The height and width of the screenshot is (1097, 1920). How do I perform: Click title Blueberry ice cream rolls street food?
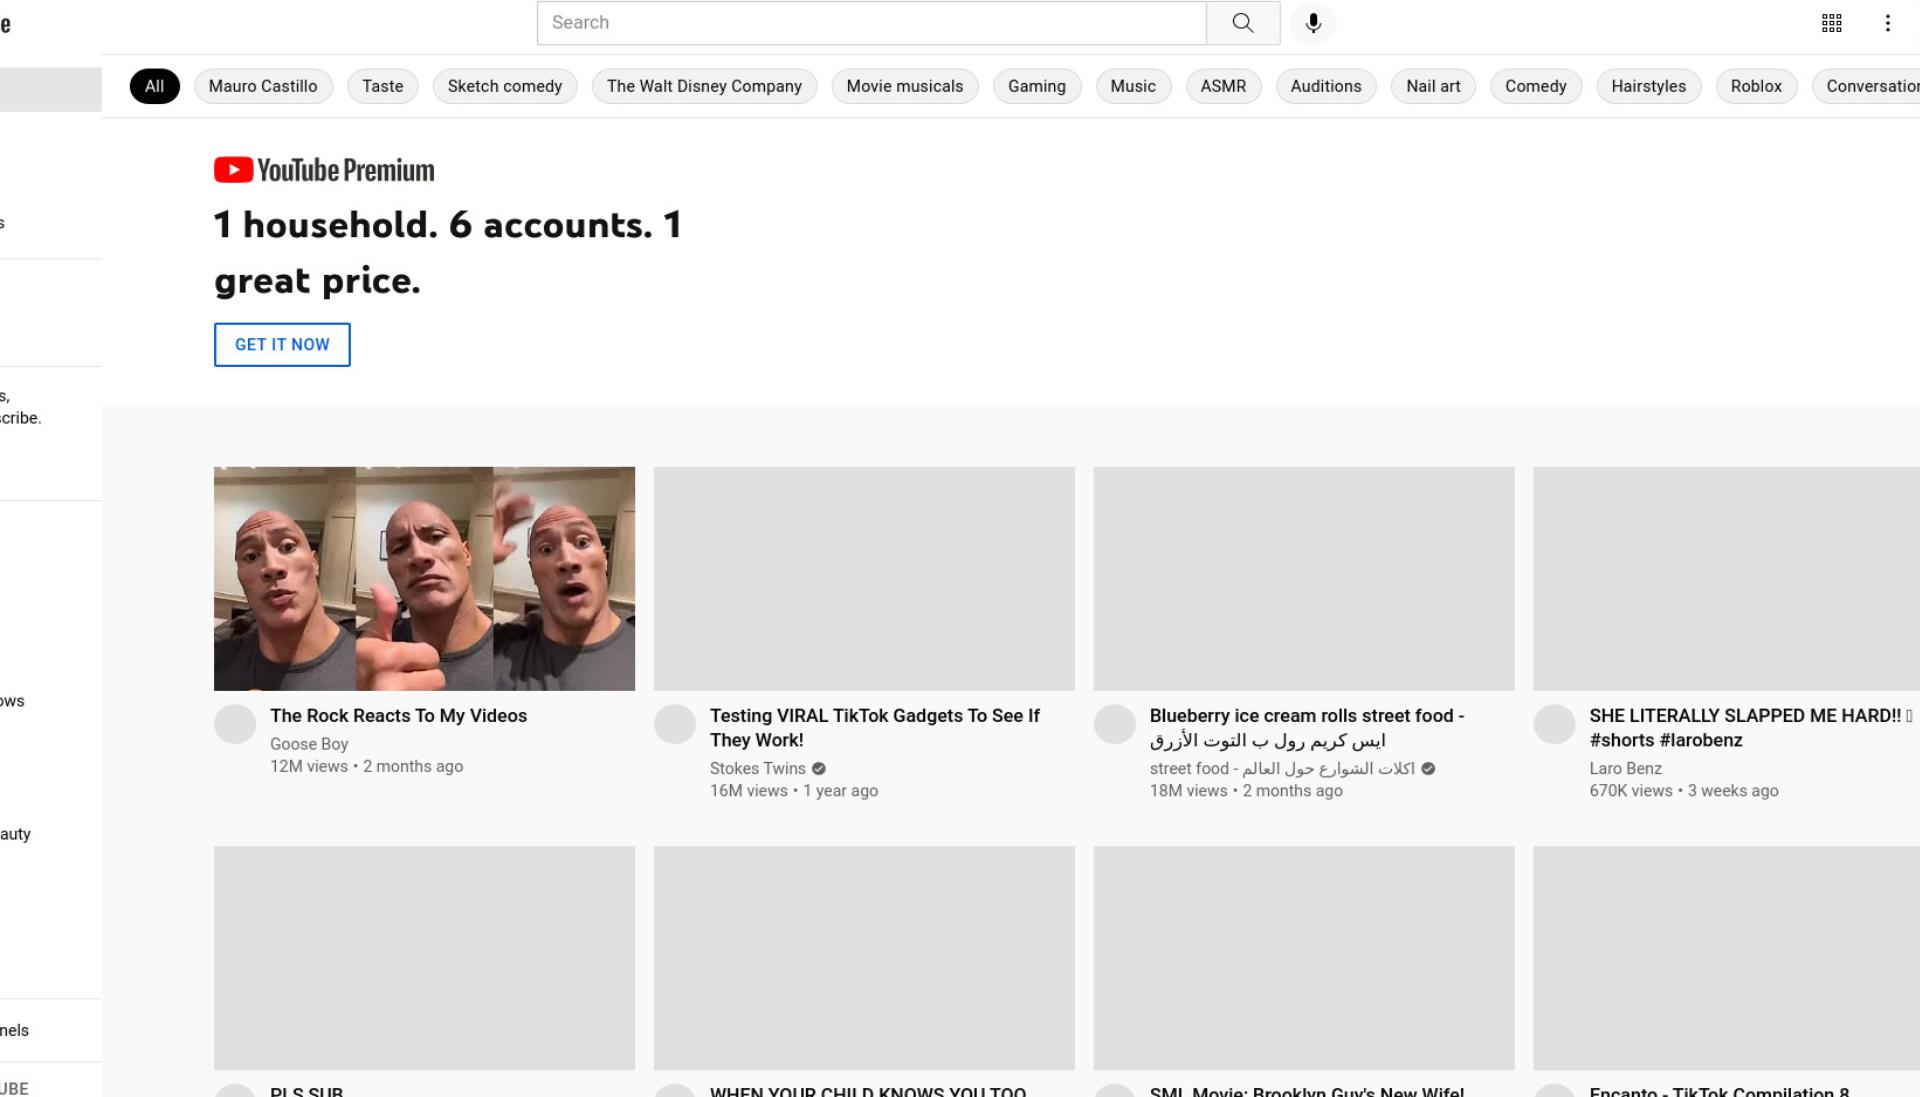[x=1307, y=728]
